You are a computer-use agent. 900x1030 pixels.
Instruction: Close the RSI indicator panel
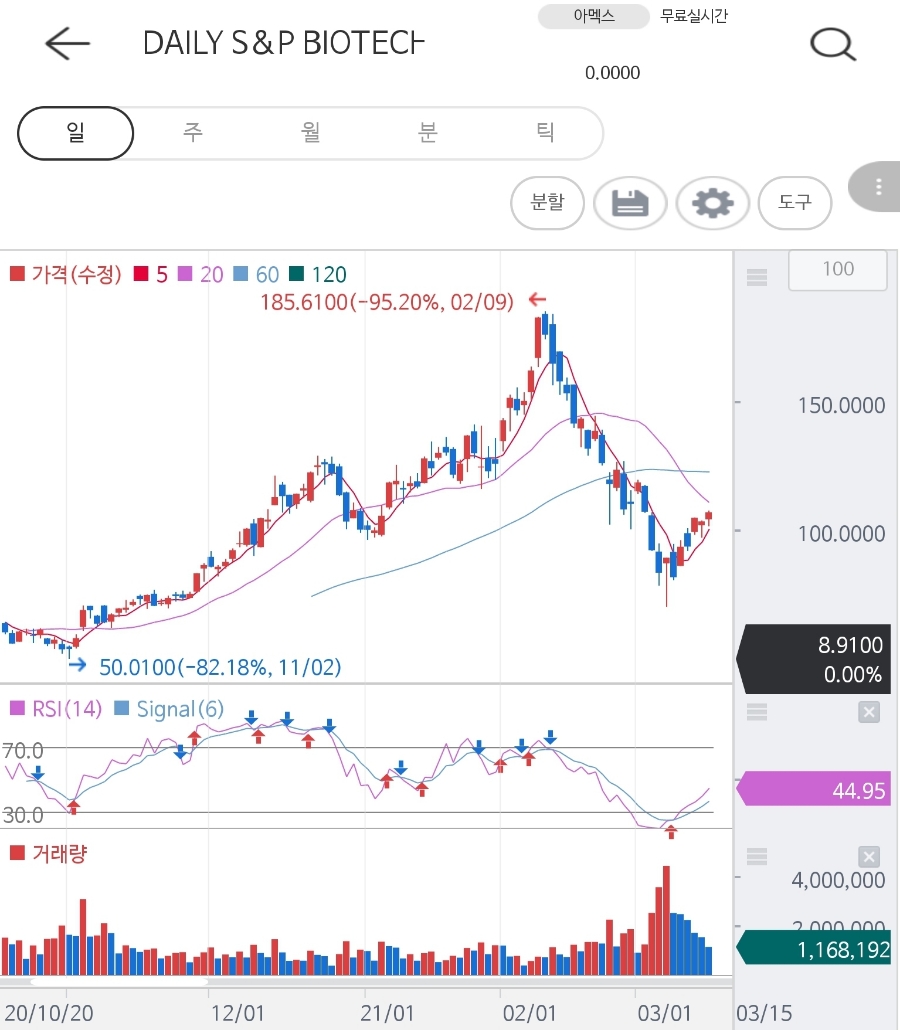pos(869,712)
